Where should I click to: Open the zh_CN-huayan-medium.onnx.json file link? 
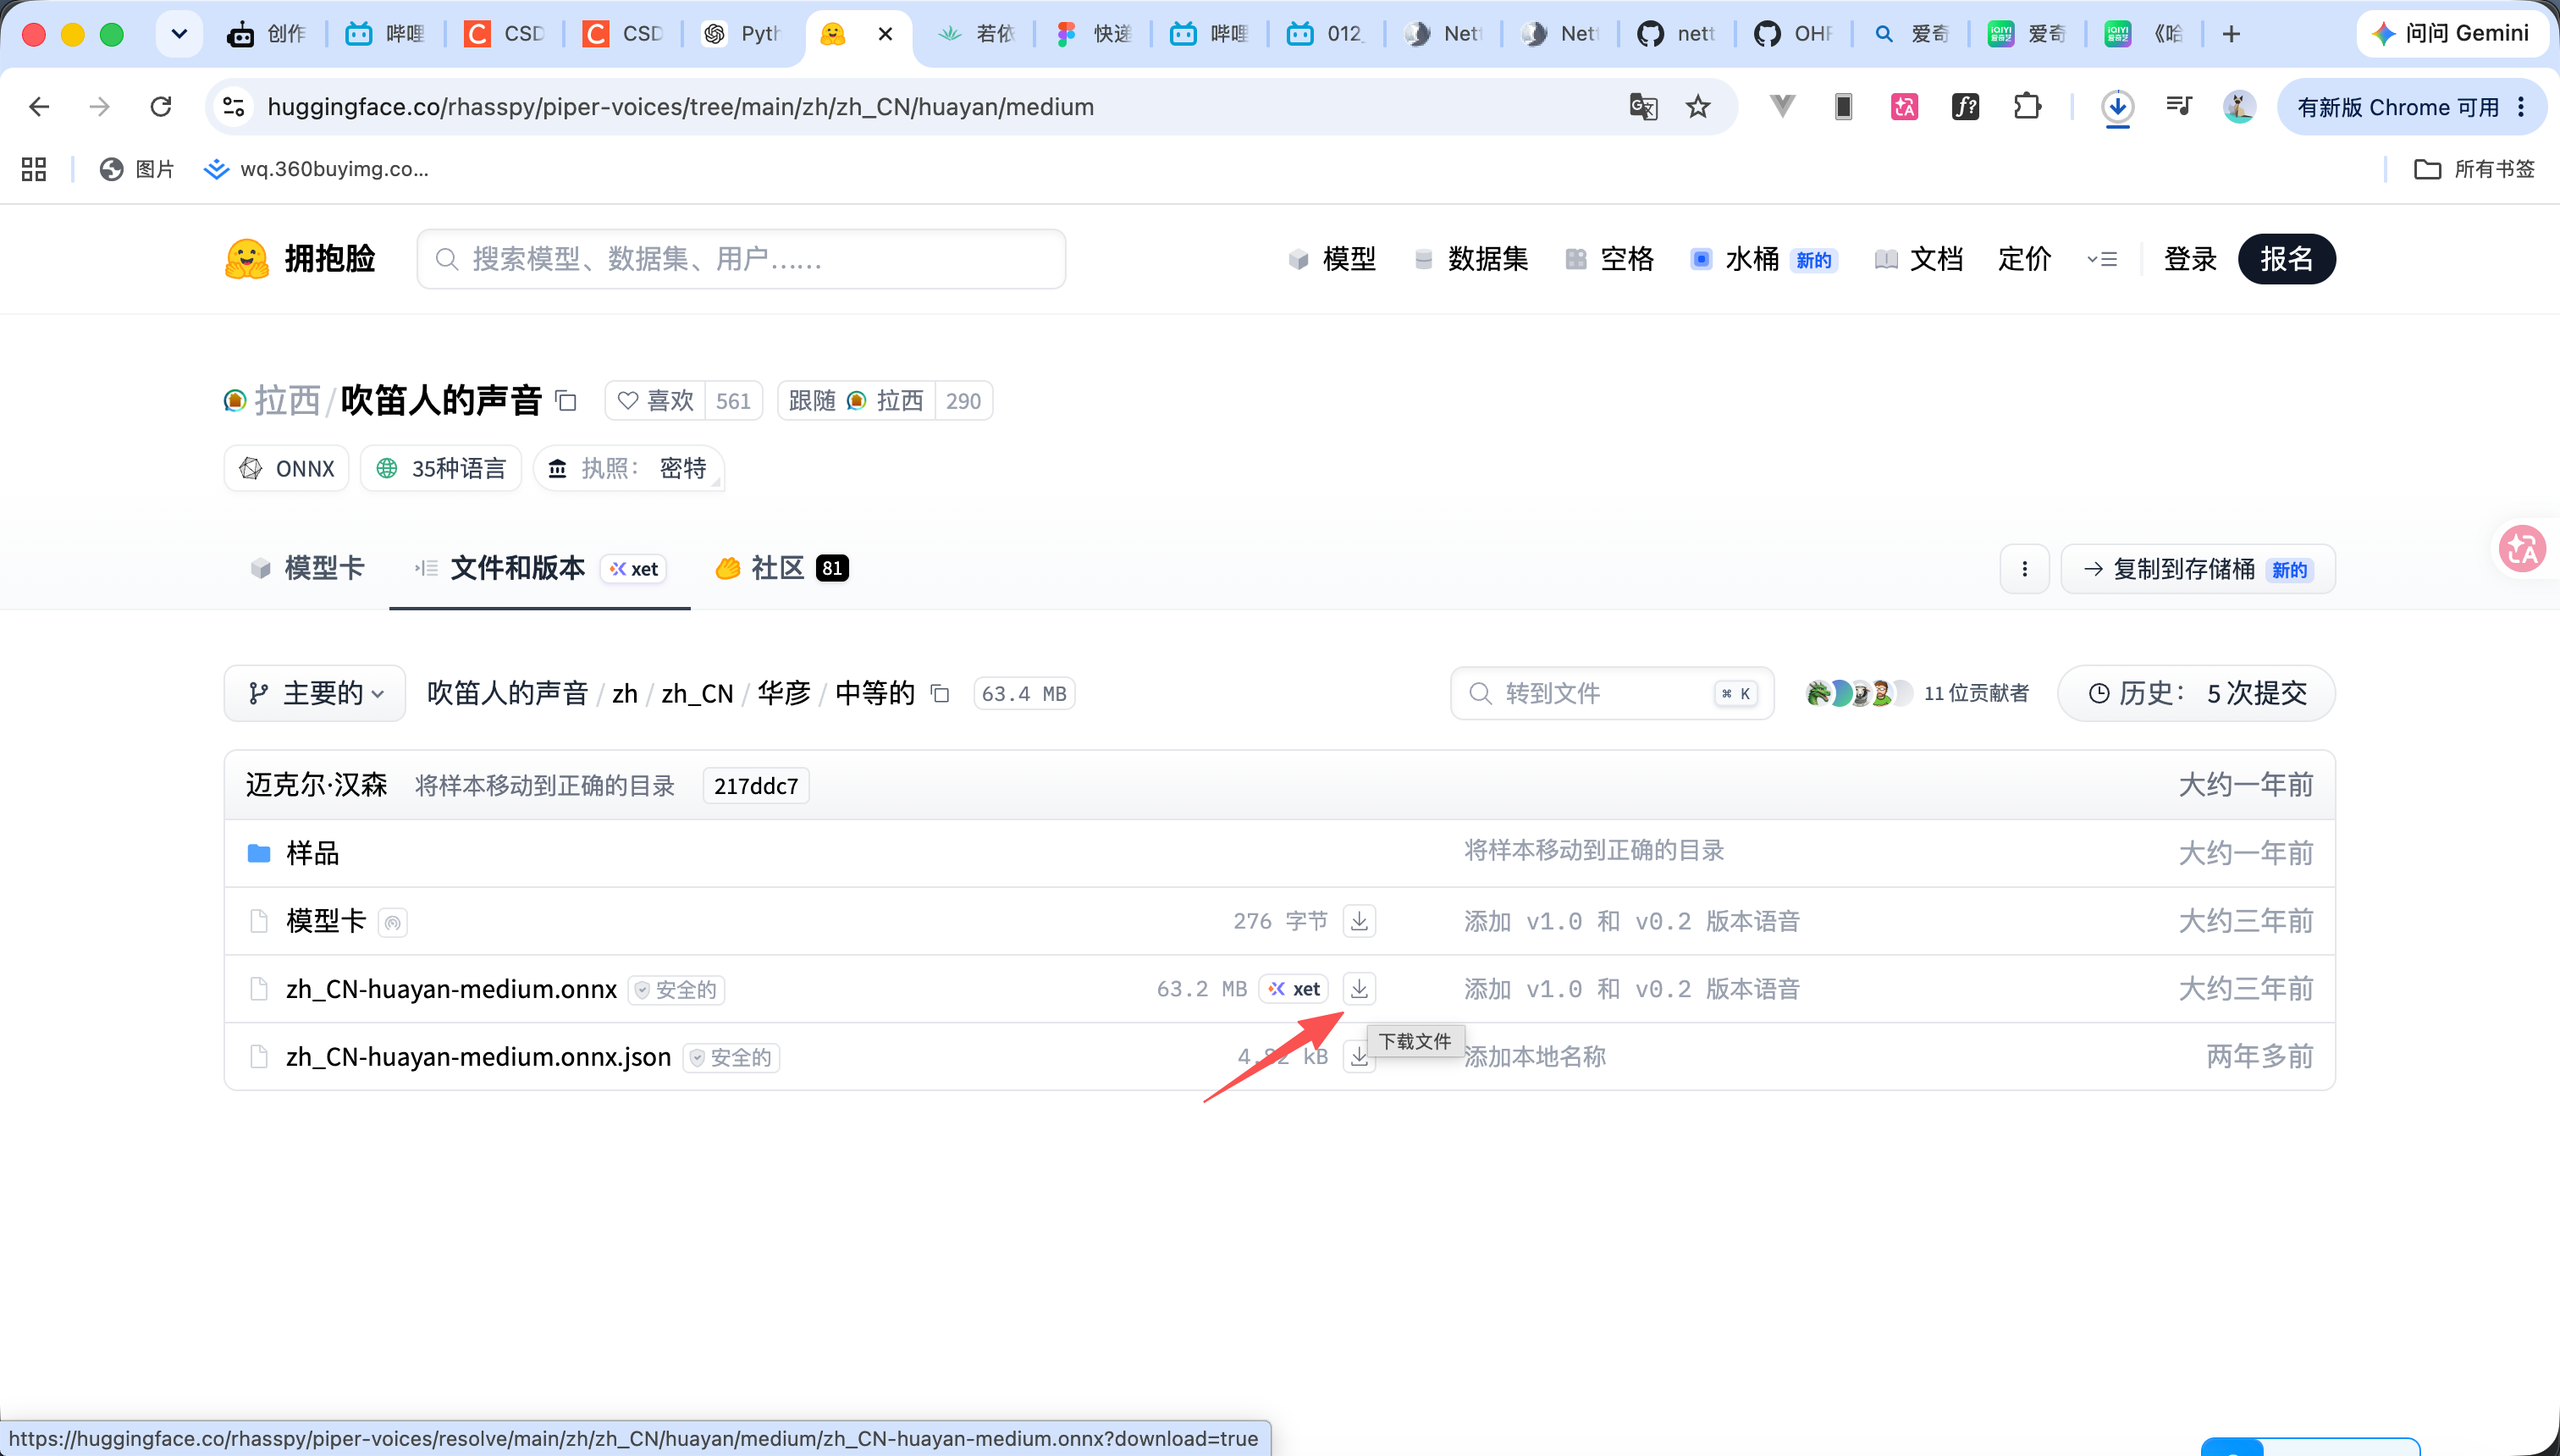point(478,1056)
